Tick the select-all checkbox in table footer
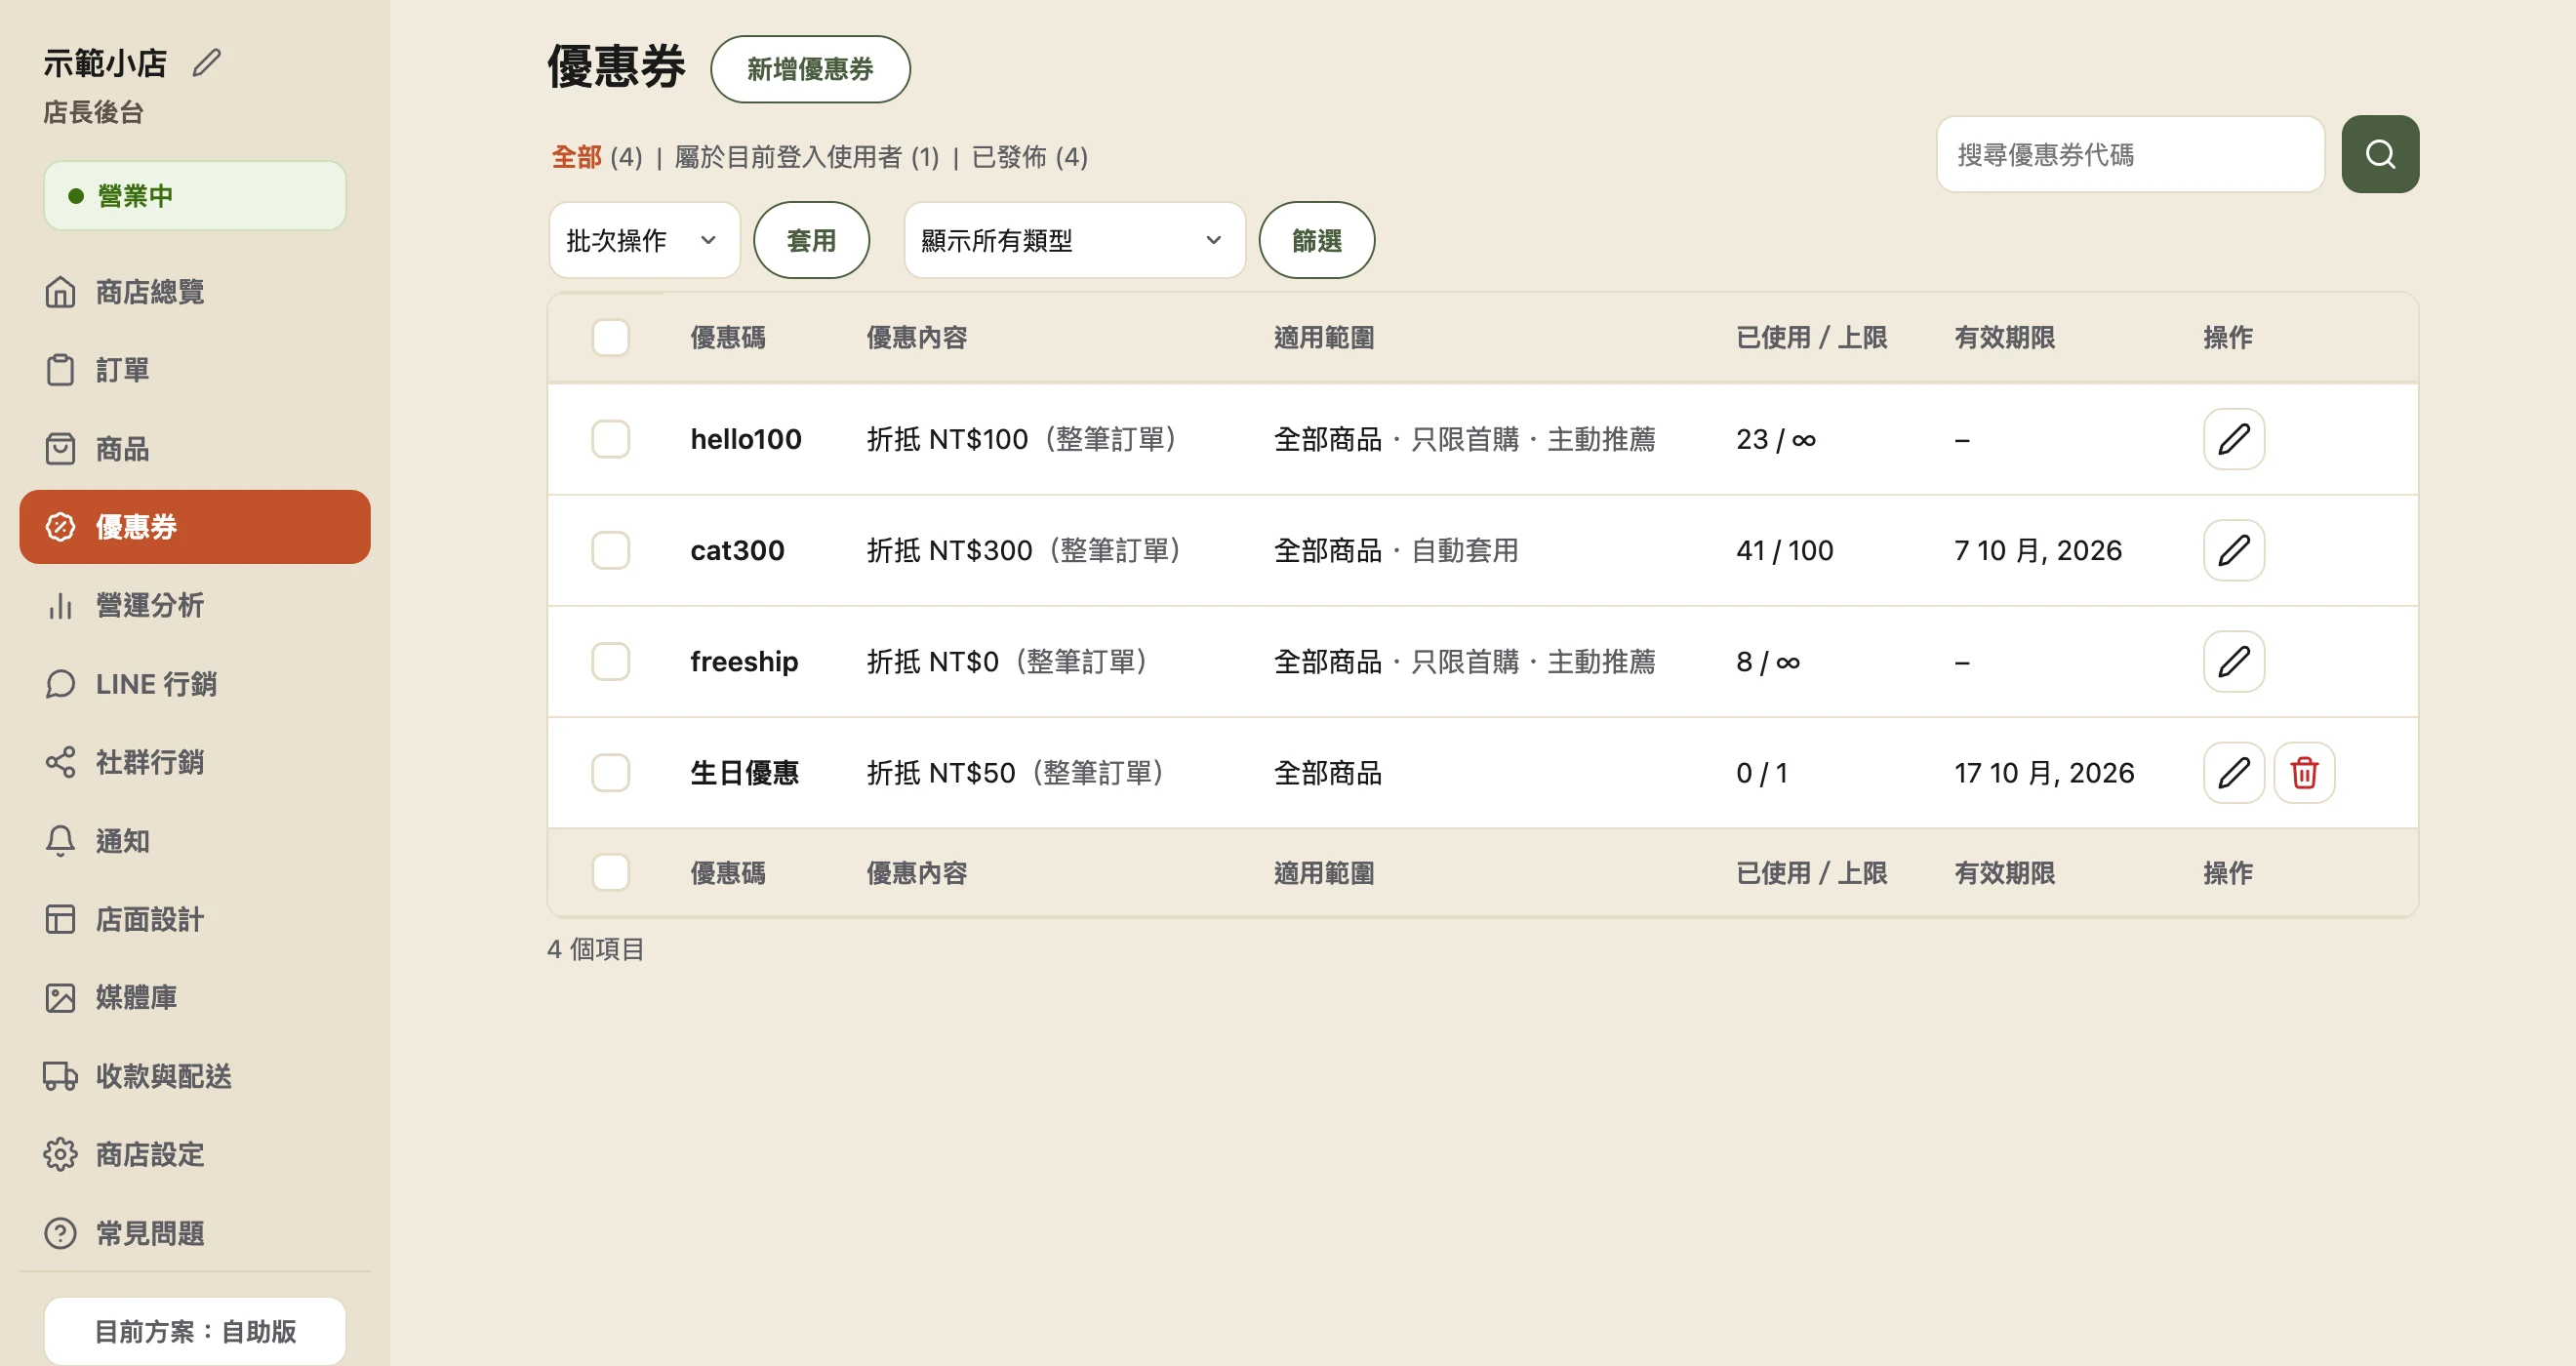Image resolution: width=2576 pixels, height=1366 pixels. tap(610, 873)
